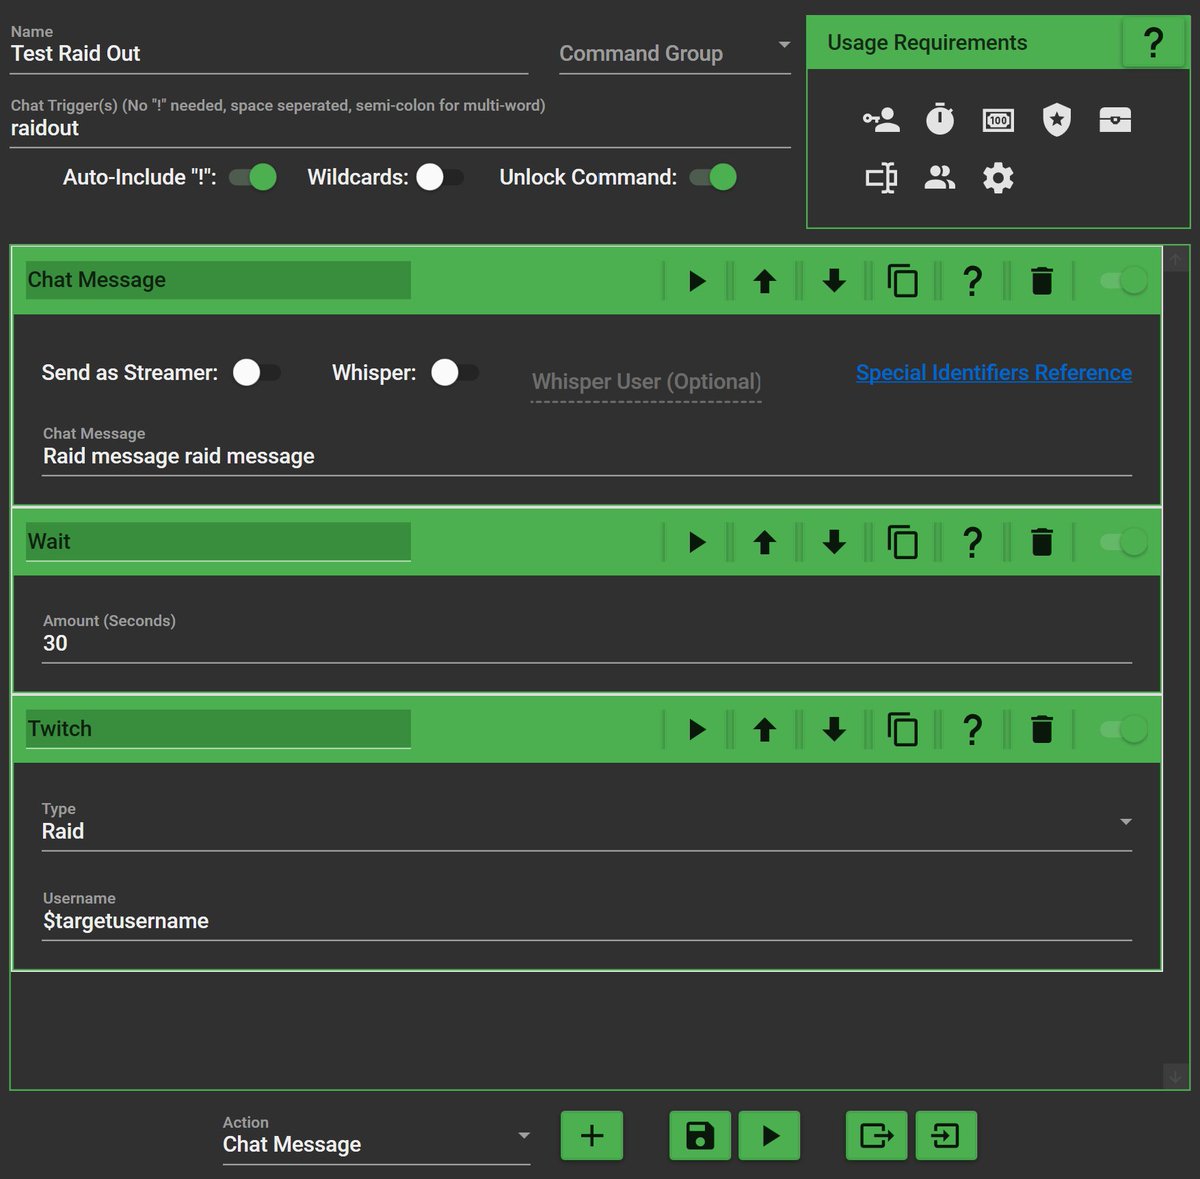Click the Chat Message action name header
This screenshot has height=1179, width=1200.
pos(218,280)
